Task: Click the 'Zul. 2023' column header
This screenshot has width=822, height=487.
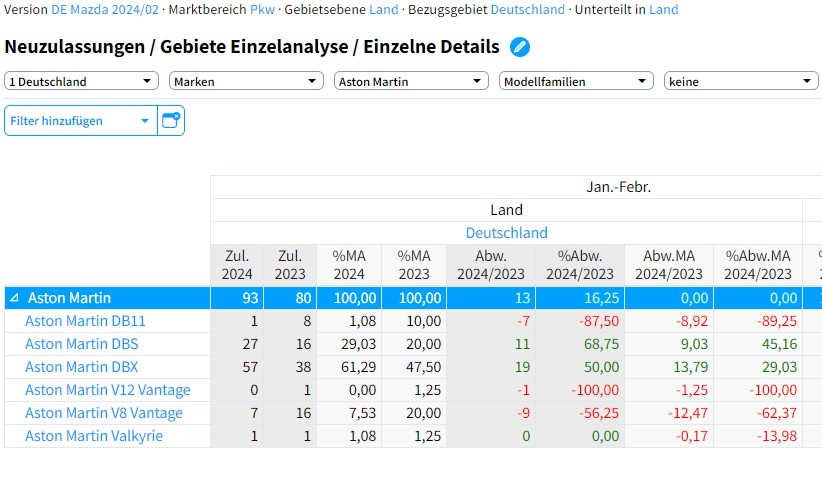Action: click(290, 265)
